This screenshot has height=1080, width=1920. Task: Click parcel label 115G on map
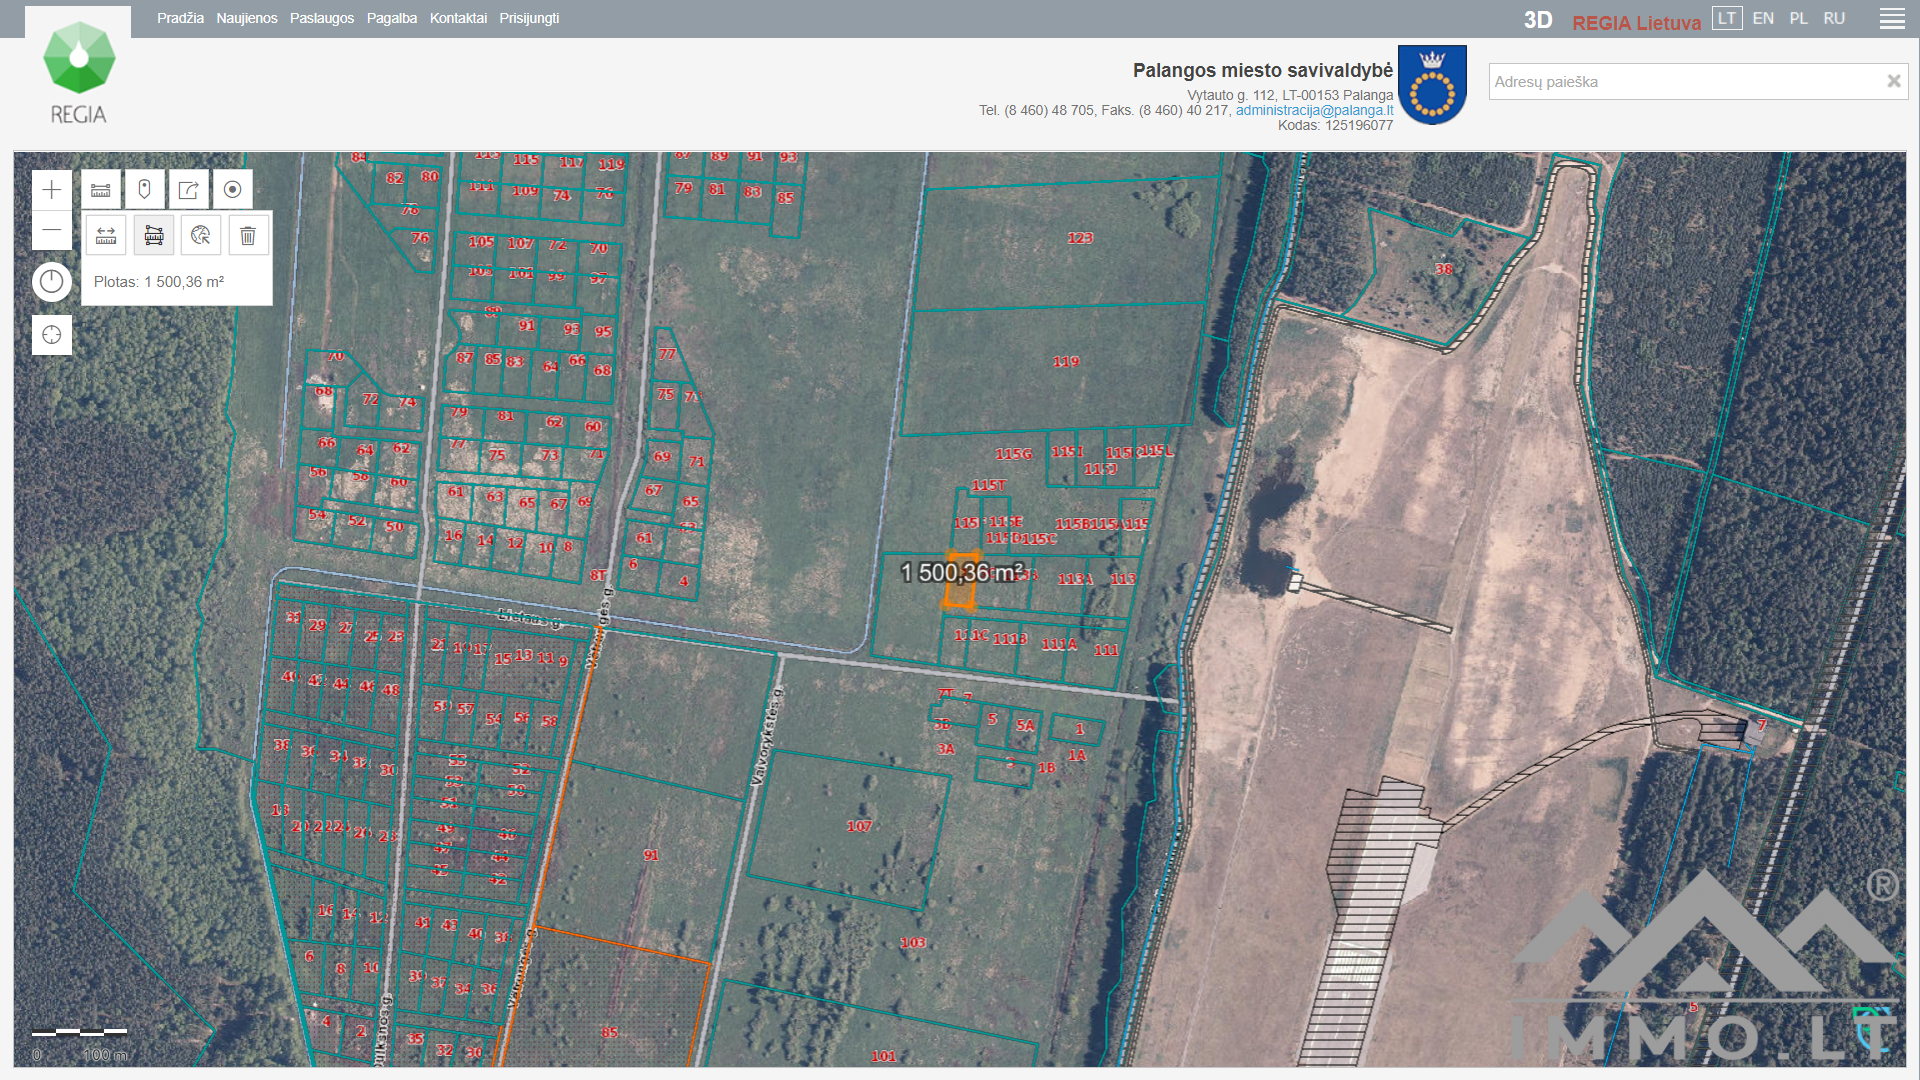tap(1013, 454)
